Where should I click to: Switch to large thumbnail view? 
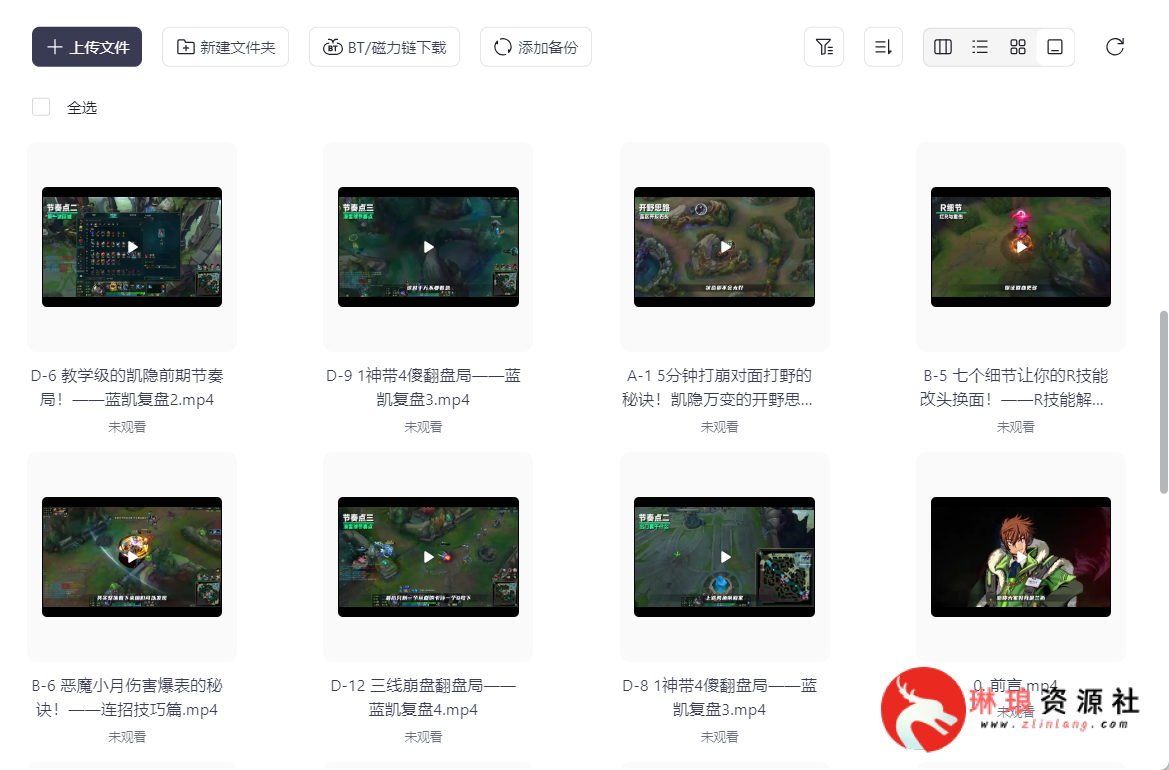coord(1055,47)
